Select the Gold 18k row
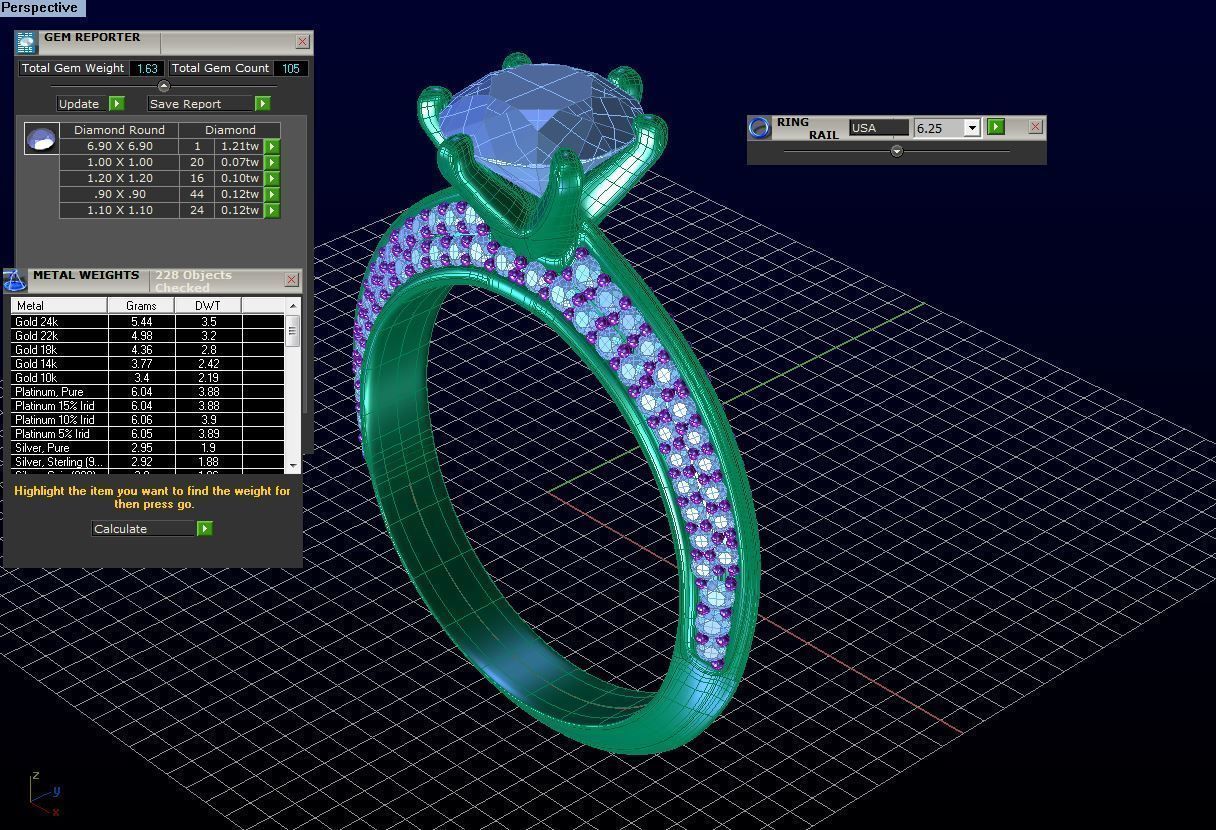1216x830 pixels. pyautogui.click(x=147, y=350)
